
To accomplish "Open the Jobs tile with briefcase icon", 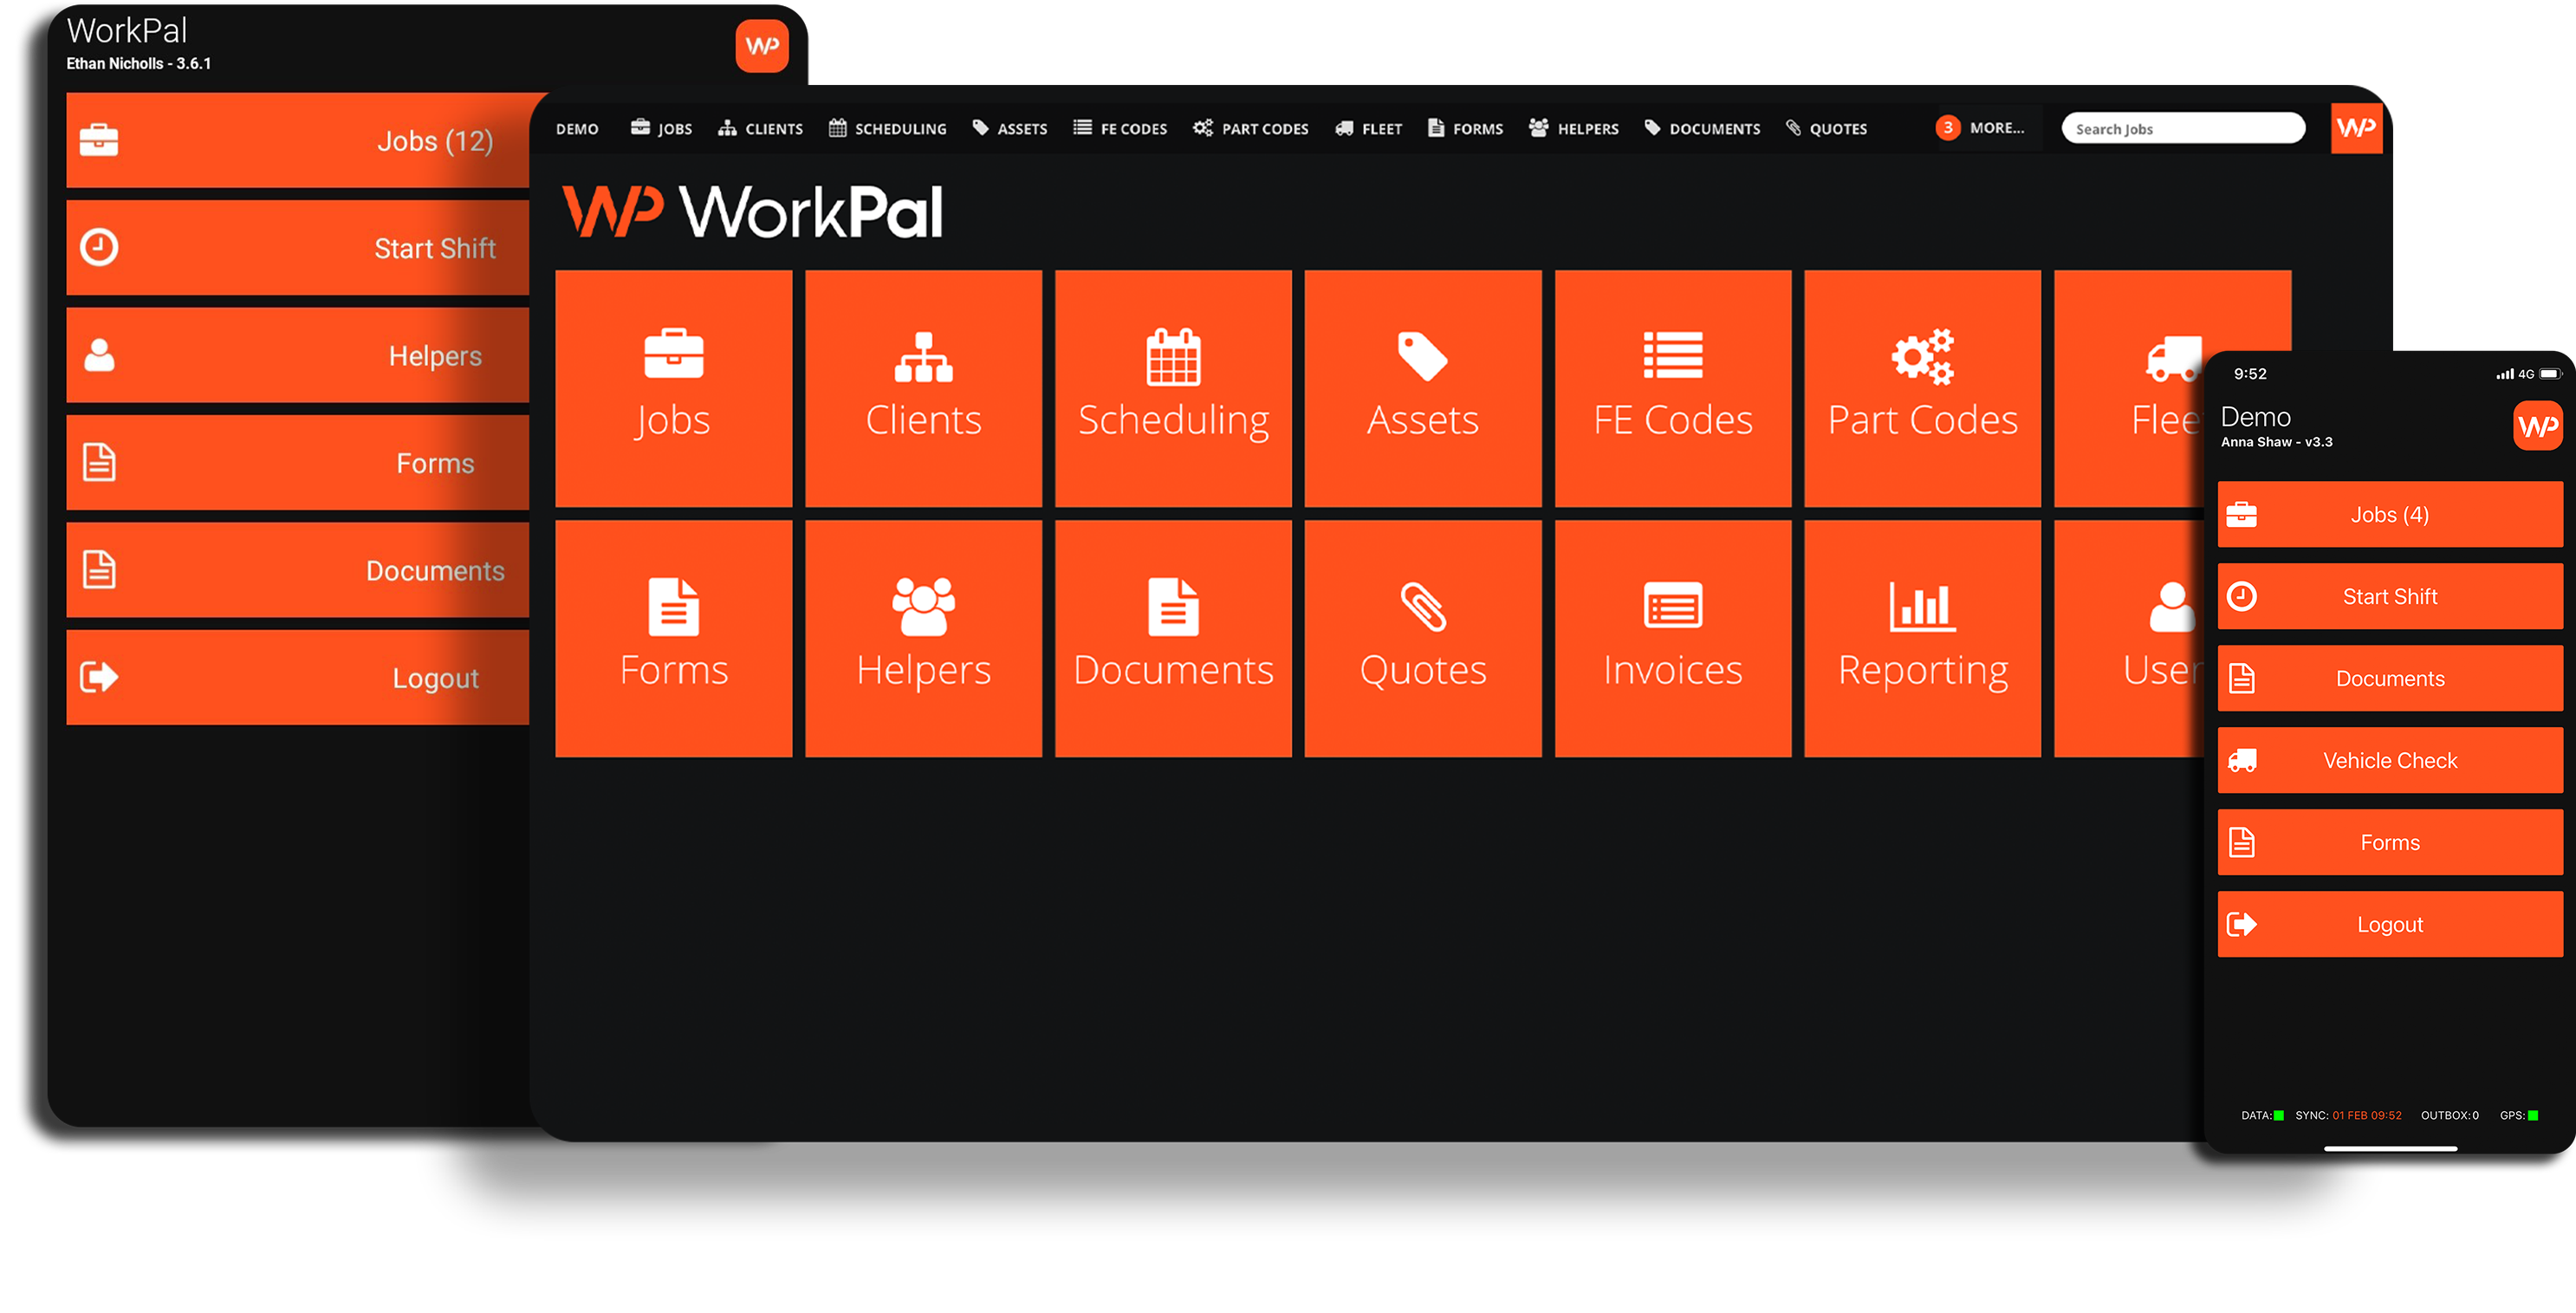I will 673,388.
